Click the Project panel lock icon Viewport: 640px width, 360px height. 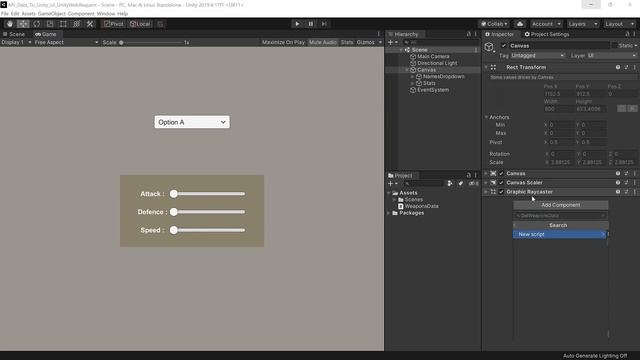[469, 175]
